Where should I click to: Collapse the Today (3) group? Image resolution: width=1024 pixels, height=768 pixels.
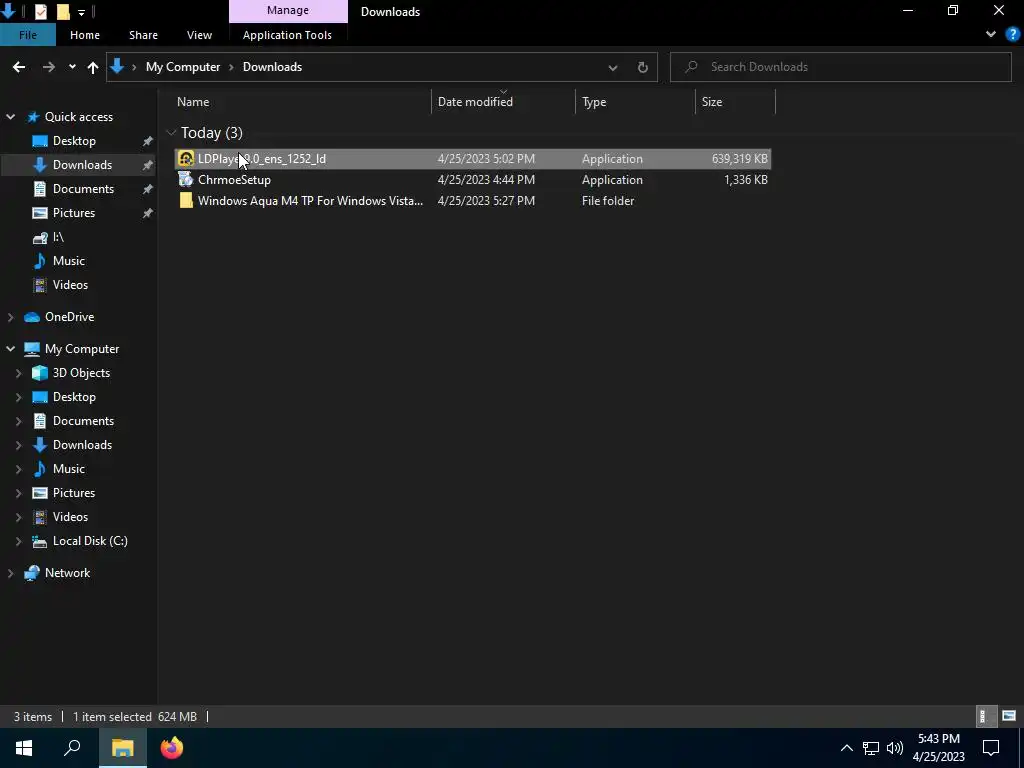[x=171, y=133]
